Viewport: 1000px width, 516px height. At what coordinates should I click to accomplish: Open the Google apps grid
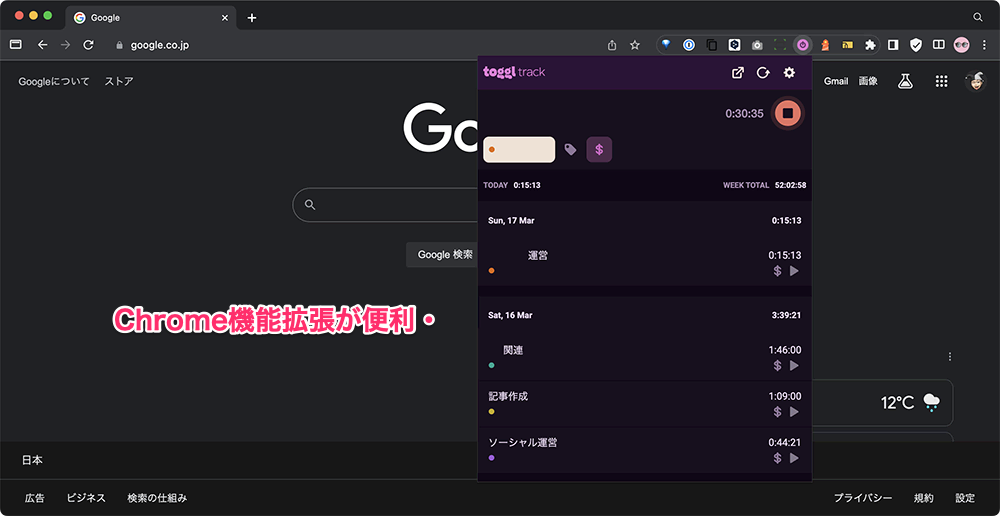(x=940, y=81)
